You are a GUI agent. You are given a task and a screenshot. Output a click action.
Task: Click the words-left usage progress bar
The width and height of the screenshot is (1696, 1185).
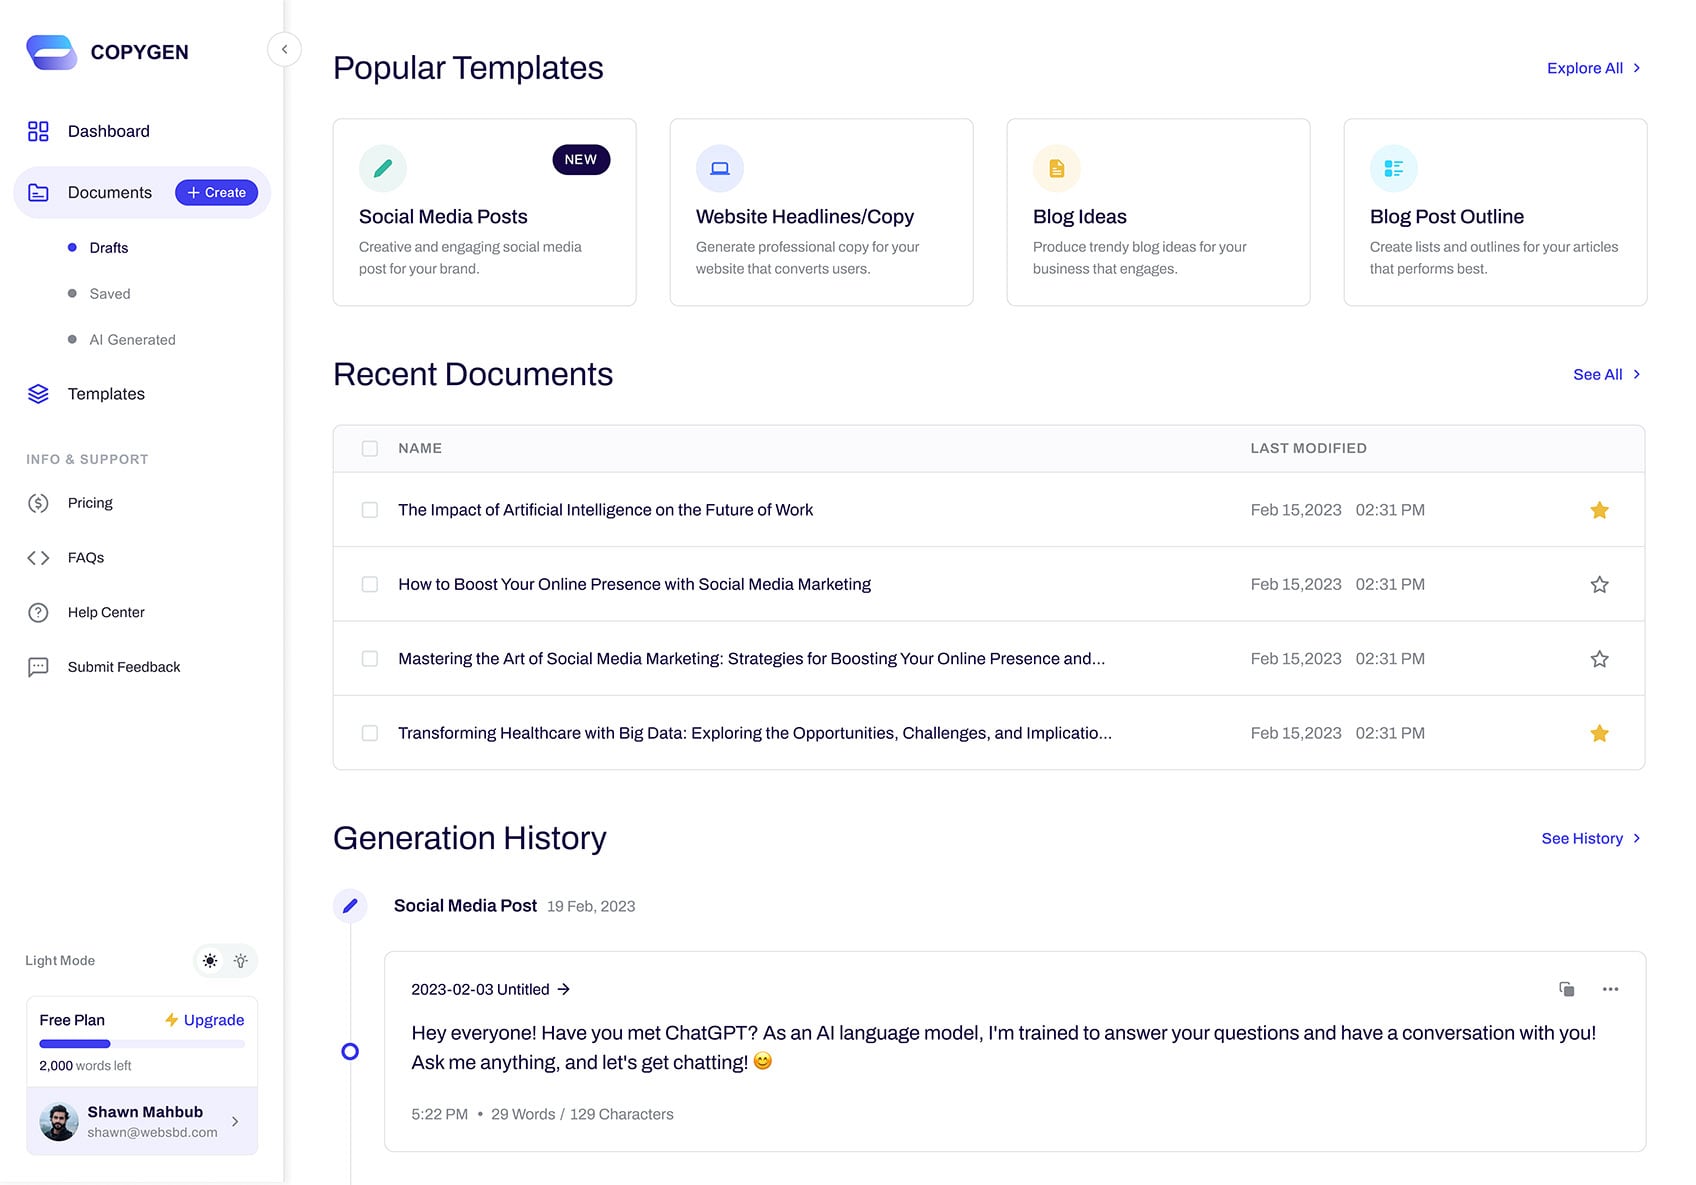point(142,1044)
